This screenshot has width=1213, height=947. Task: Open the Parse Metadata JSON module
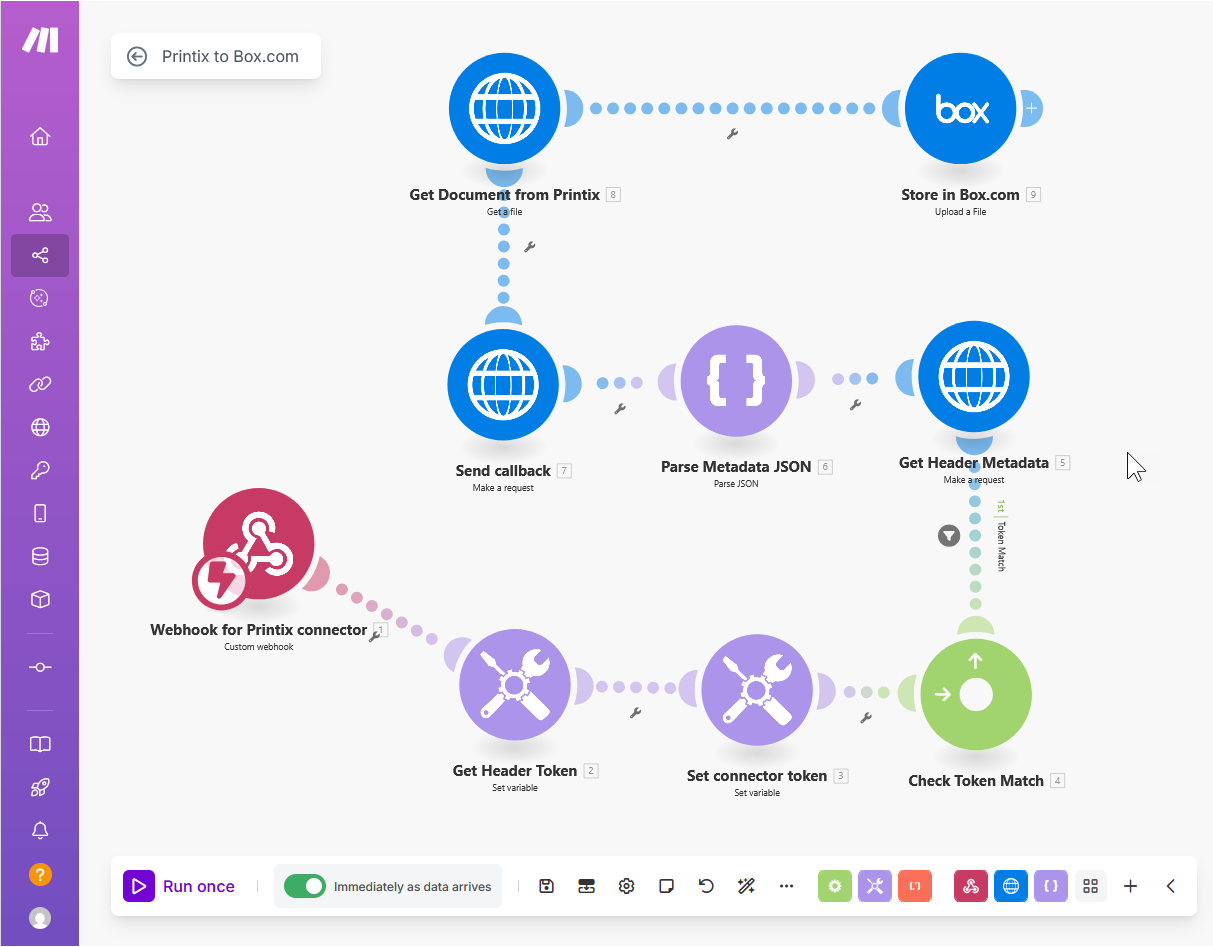pos(736,381)
